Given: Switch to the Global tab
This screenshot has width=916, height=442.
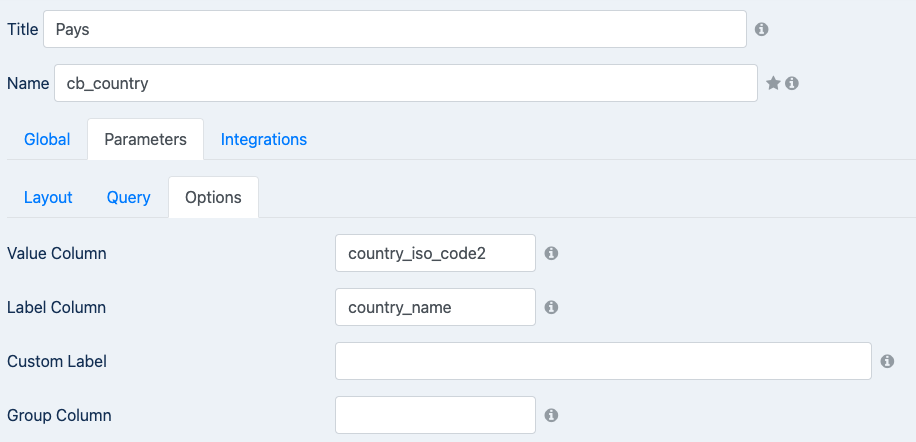Looking at the screenshot, I should [x=47, y=140].
